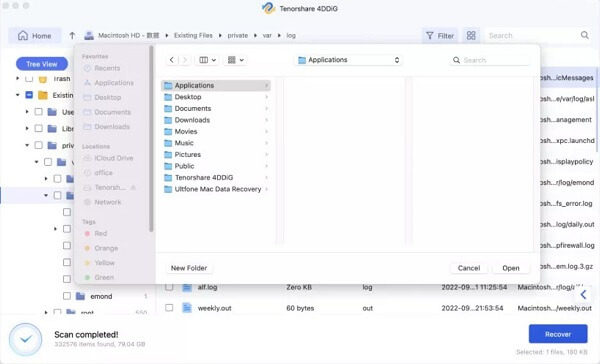600x364 pixels.
Task: Toggle the Users folder checkbox in tree
Action: (38, 112)
